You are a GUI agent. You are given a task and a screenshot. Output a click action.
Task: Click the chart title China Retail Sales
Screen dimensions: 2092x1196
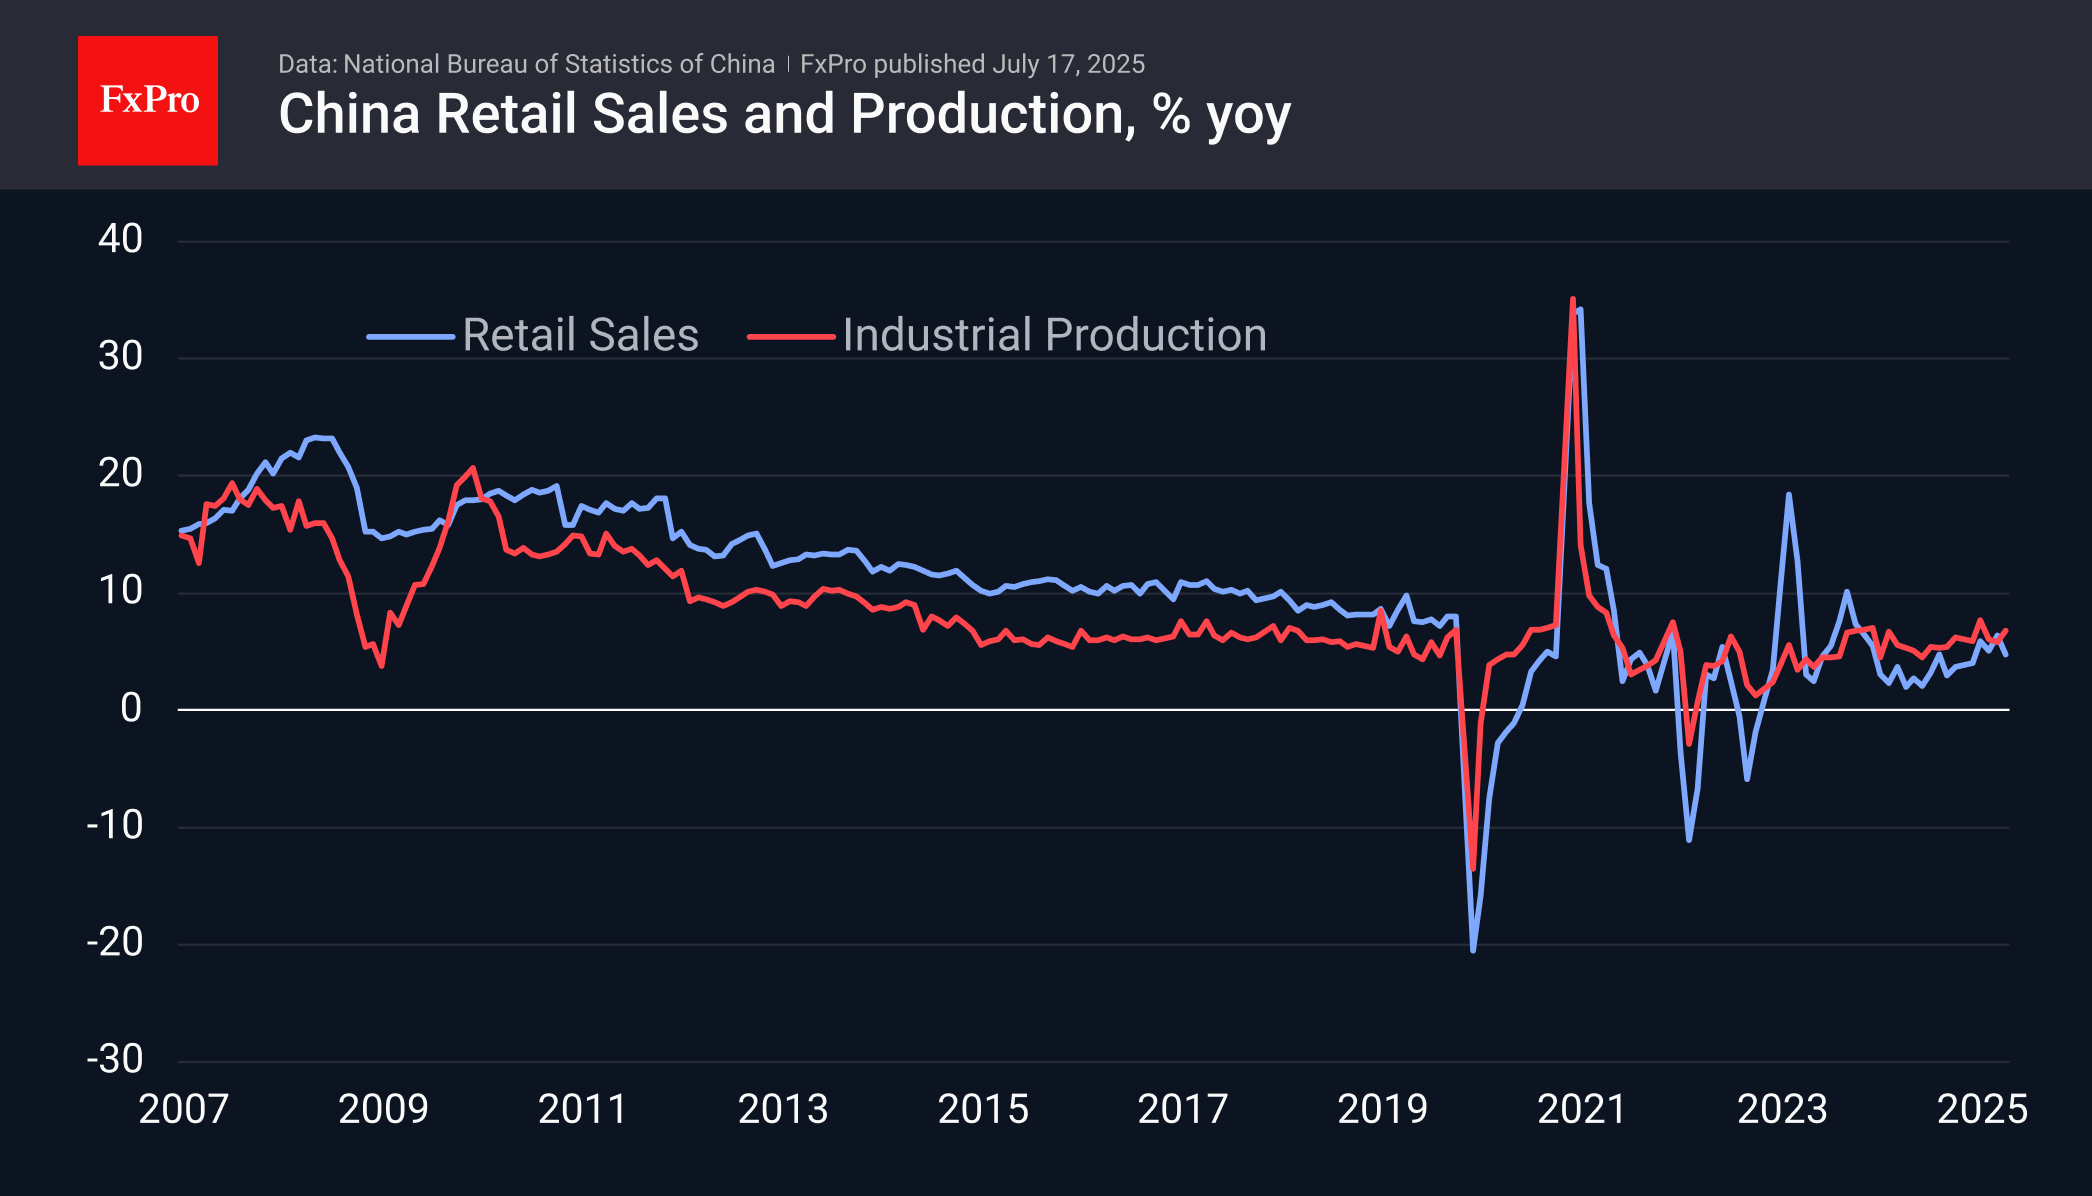784,115
